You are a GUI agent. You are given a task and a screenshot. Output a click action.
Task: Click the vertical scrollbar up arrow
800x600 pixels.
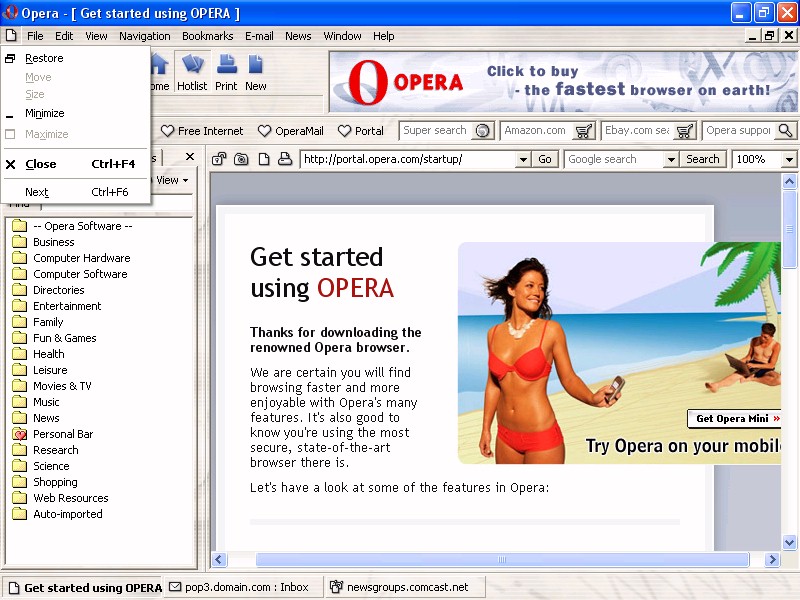click(x=789, y=181)
